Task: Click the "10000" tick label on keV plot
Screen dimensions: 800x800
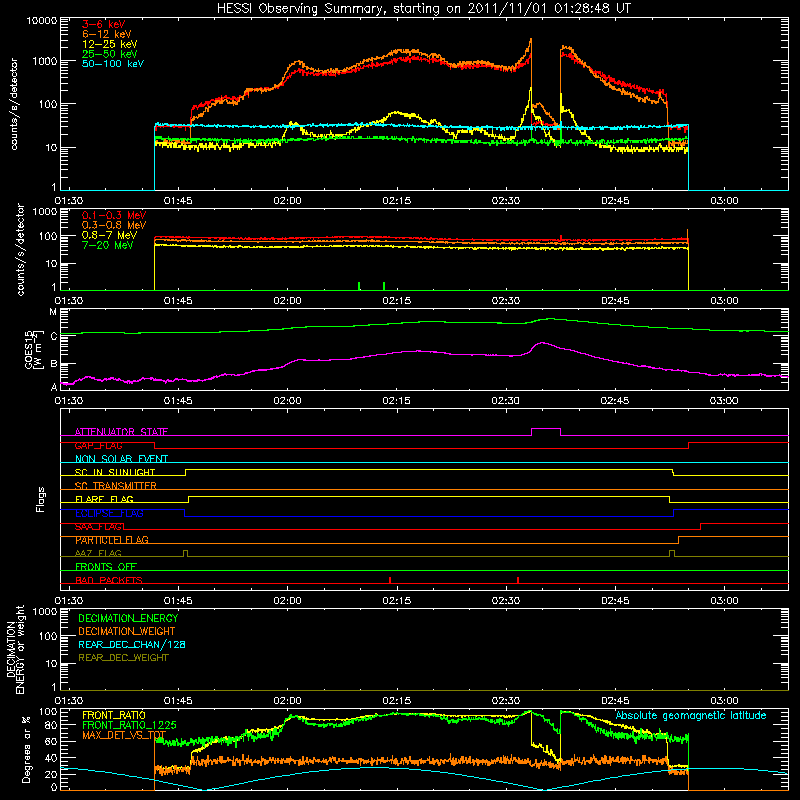Action: tap(42, 20)
